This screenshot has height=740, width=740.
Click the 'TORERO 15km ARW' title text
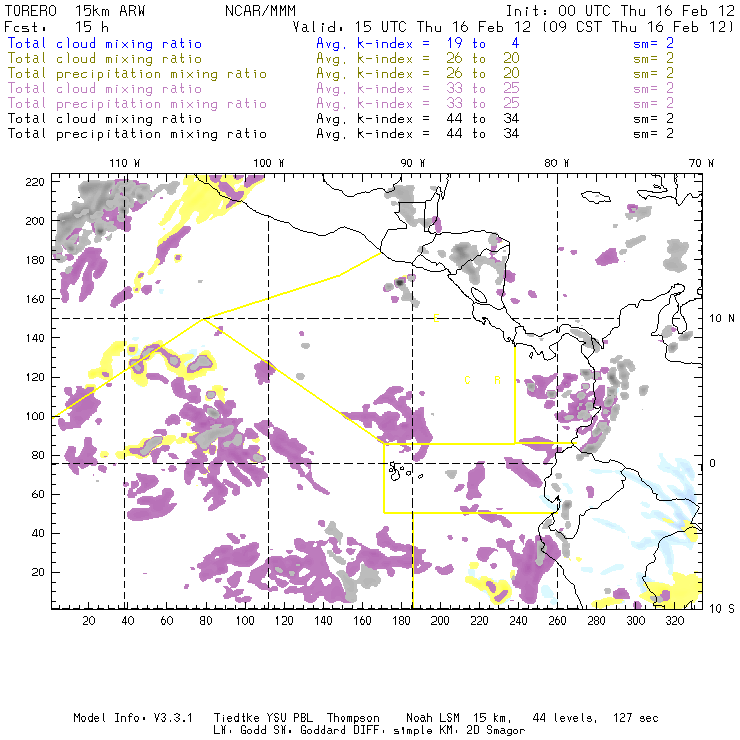75,10
